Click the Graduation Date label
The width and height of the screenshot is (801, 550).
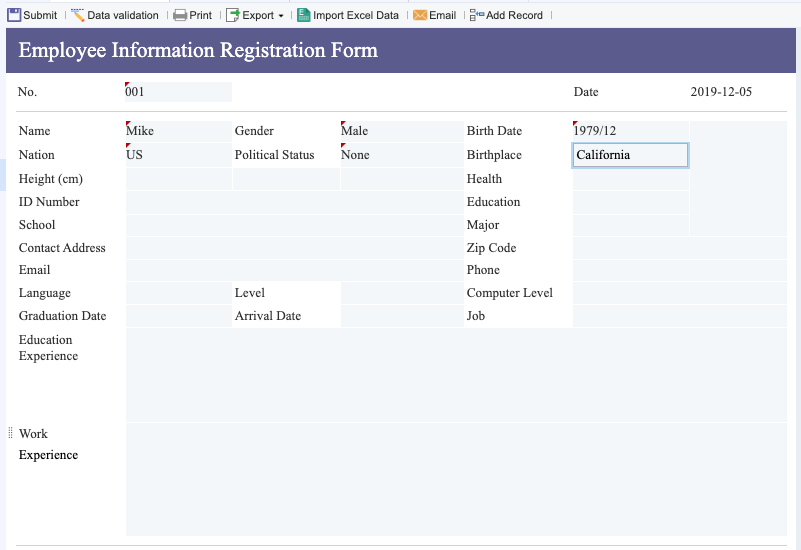click(62, 316)
